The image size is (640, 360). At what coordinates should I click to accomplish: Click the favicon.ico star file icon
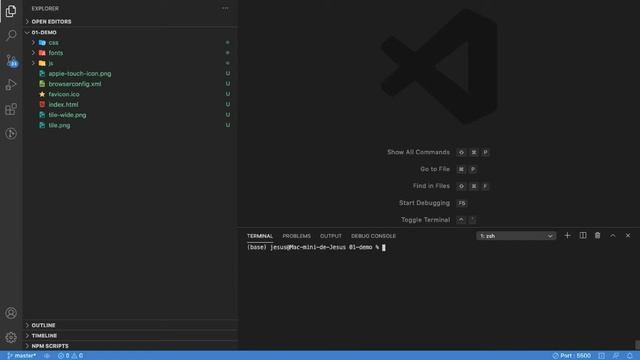[x=42, y=94]
